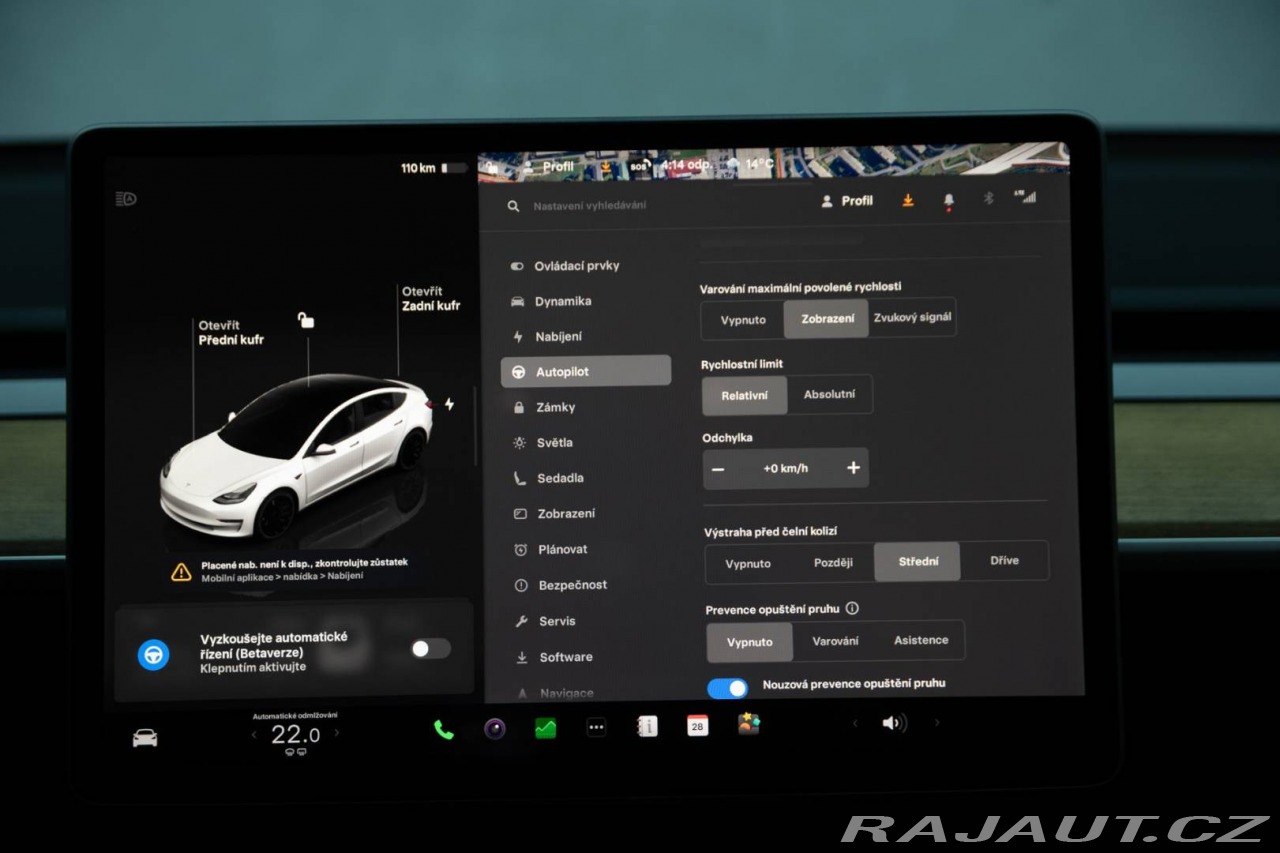The width and height of the screenshot is (1280, 853).
Task: Click the volume speaker icon
Action: pyautogui.click(x=893, y=723)
